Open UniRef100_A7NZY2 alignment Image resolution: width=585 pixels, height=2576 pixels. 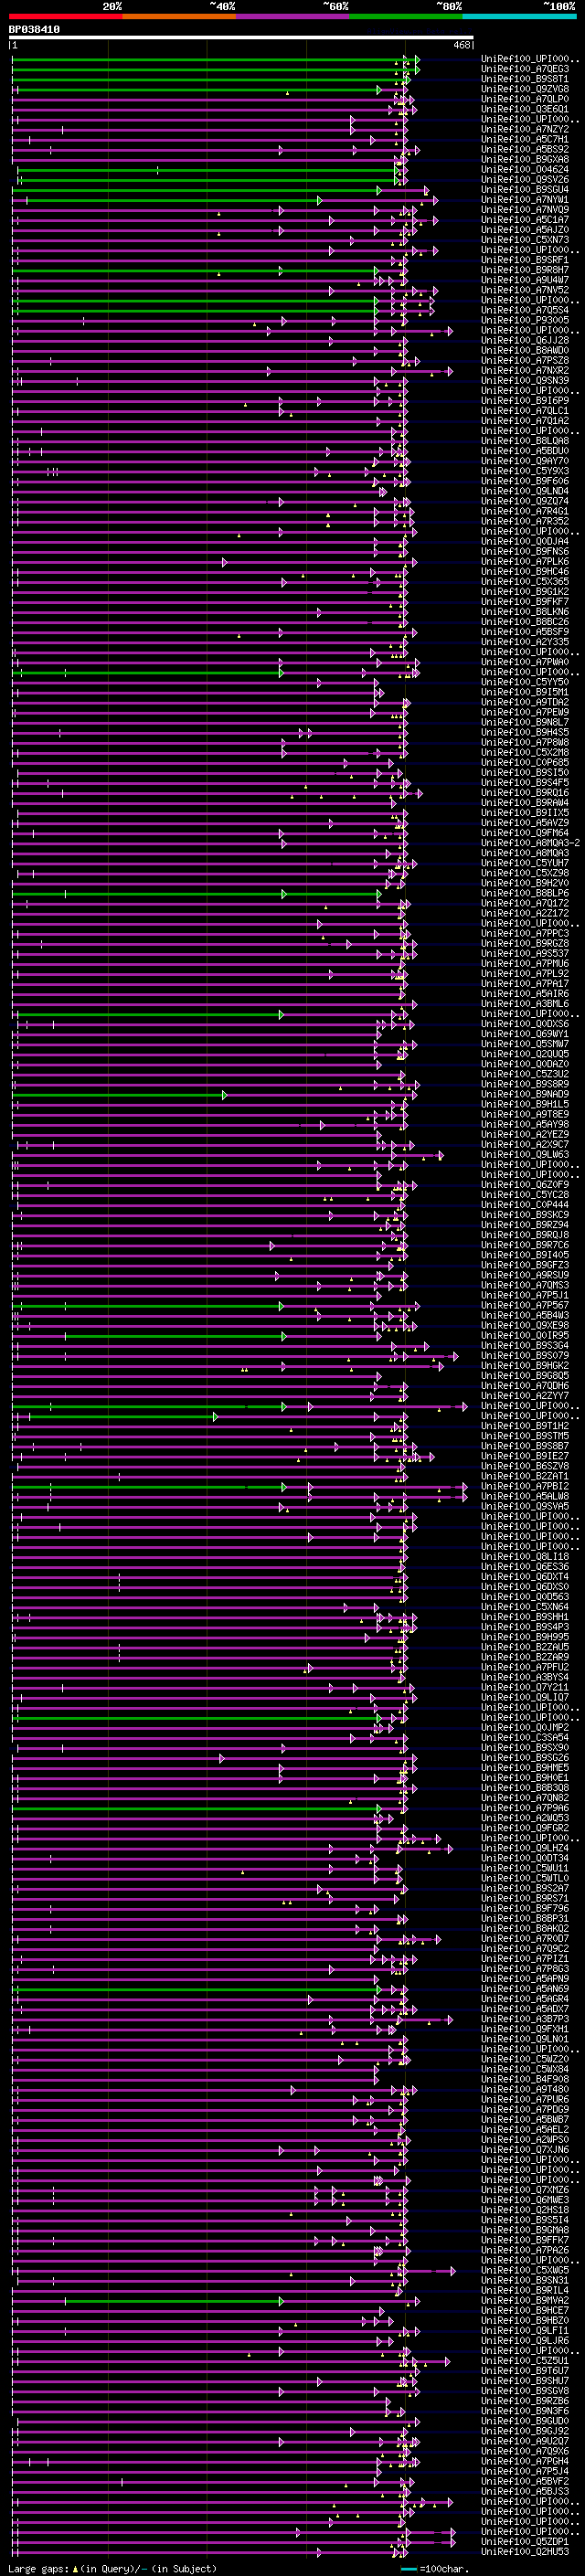(525, 130)
